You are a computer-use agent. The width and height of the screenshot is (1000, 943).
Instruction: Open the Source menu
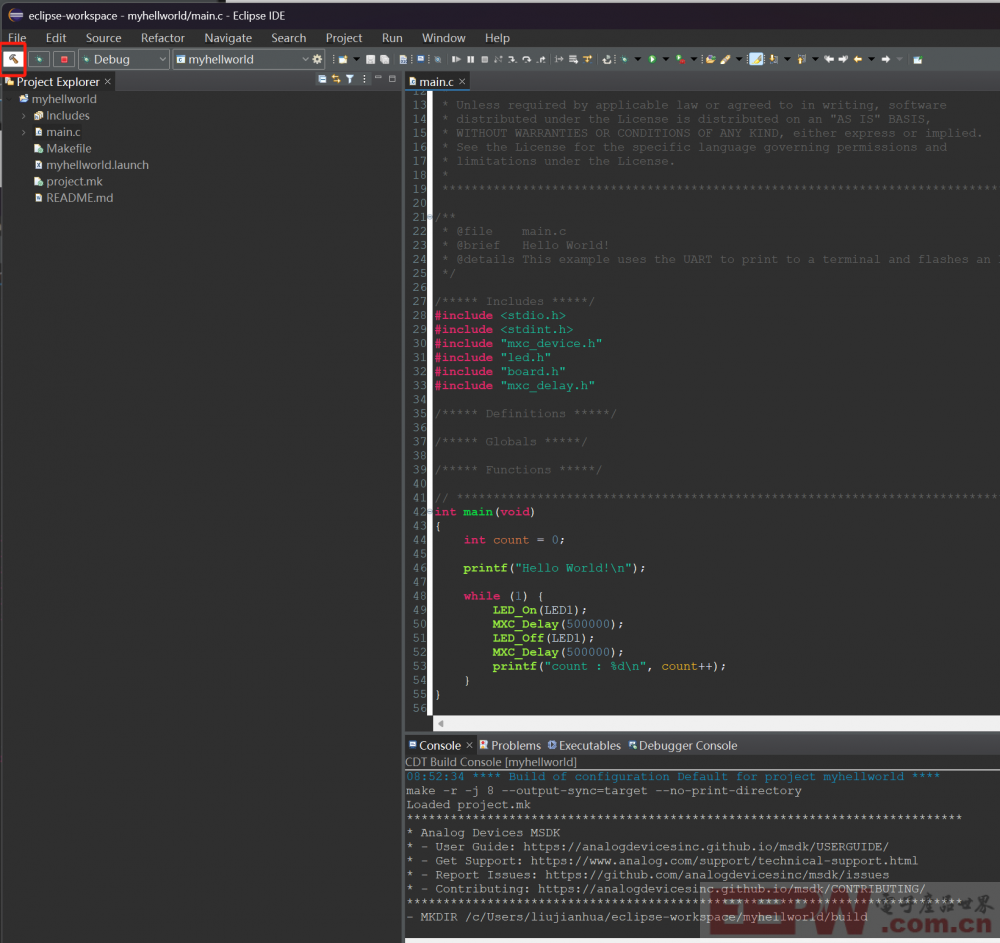(x=103, y=38)
